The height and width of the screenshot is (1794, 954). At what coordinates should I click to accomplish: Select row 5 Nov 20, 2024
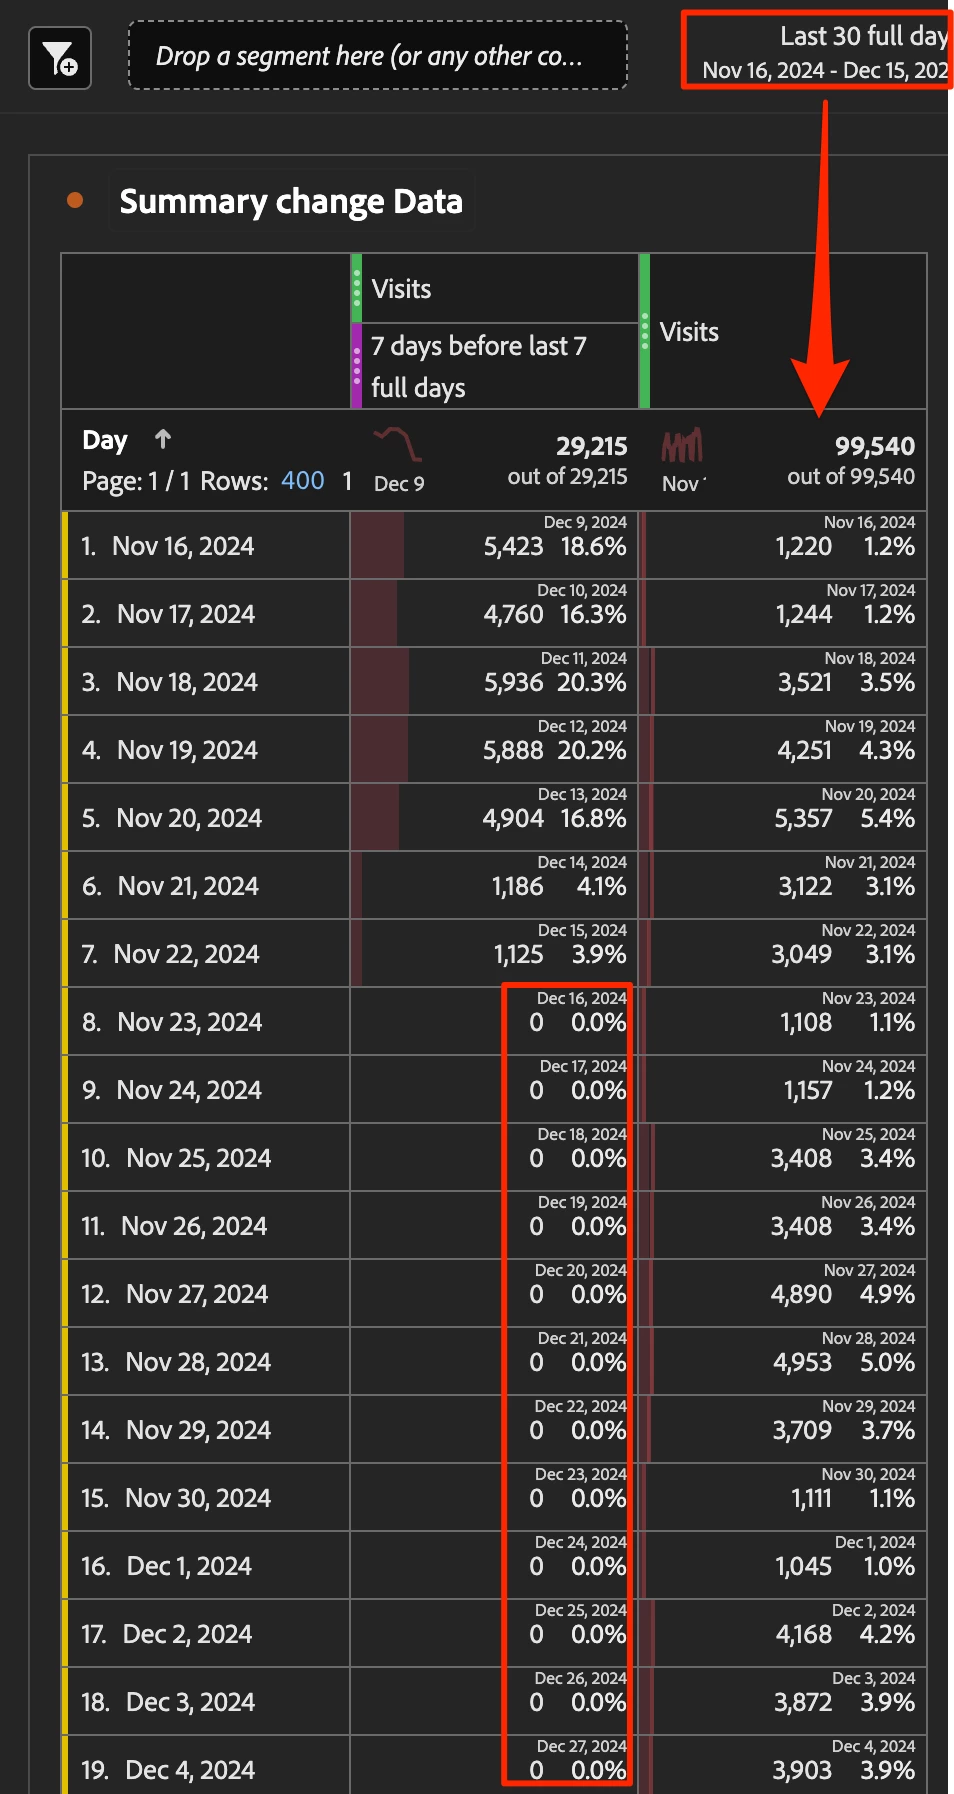pos(206,818)
